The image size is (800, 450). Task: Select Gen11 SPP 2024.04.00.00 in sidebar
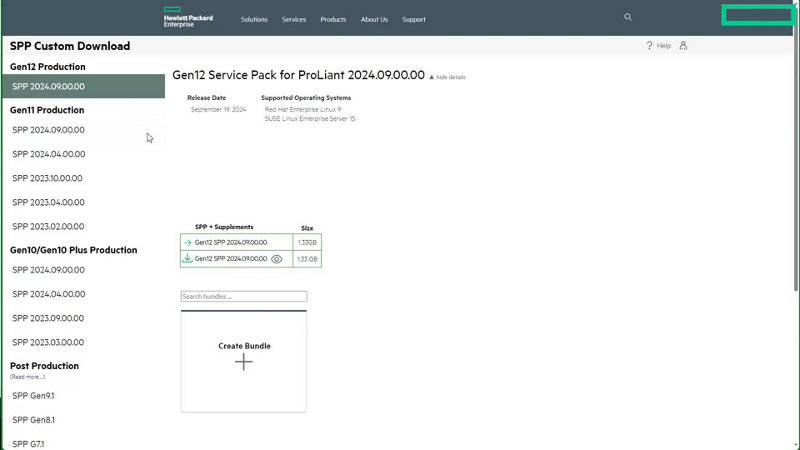coord(49,154)
